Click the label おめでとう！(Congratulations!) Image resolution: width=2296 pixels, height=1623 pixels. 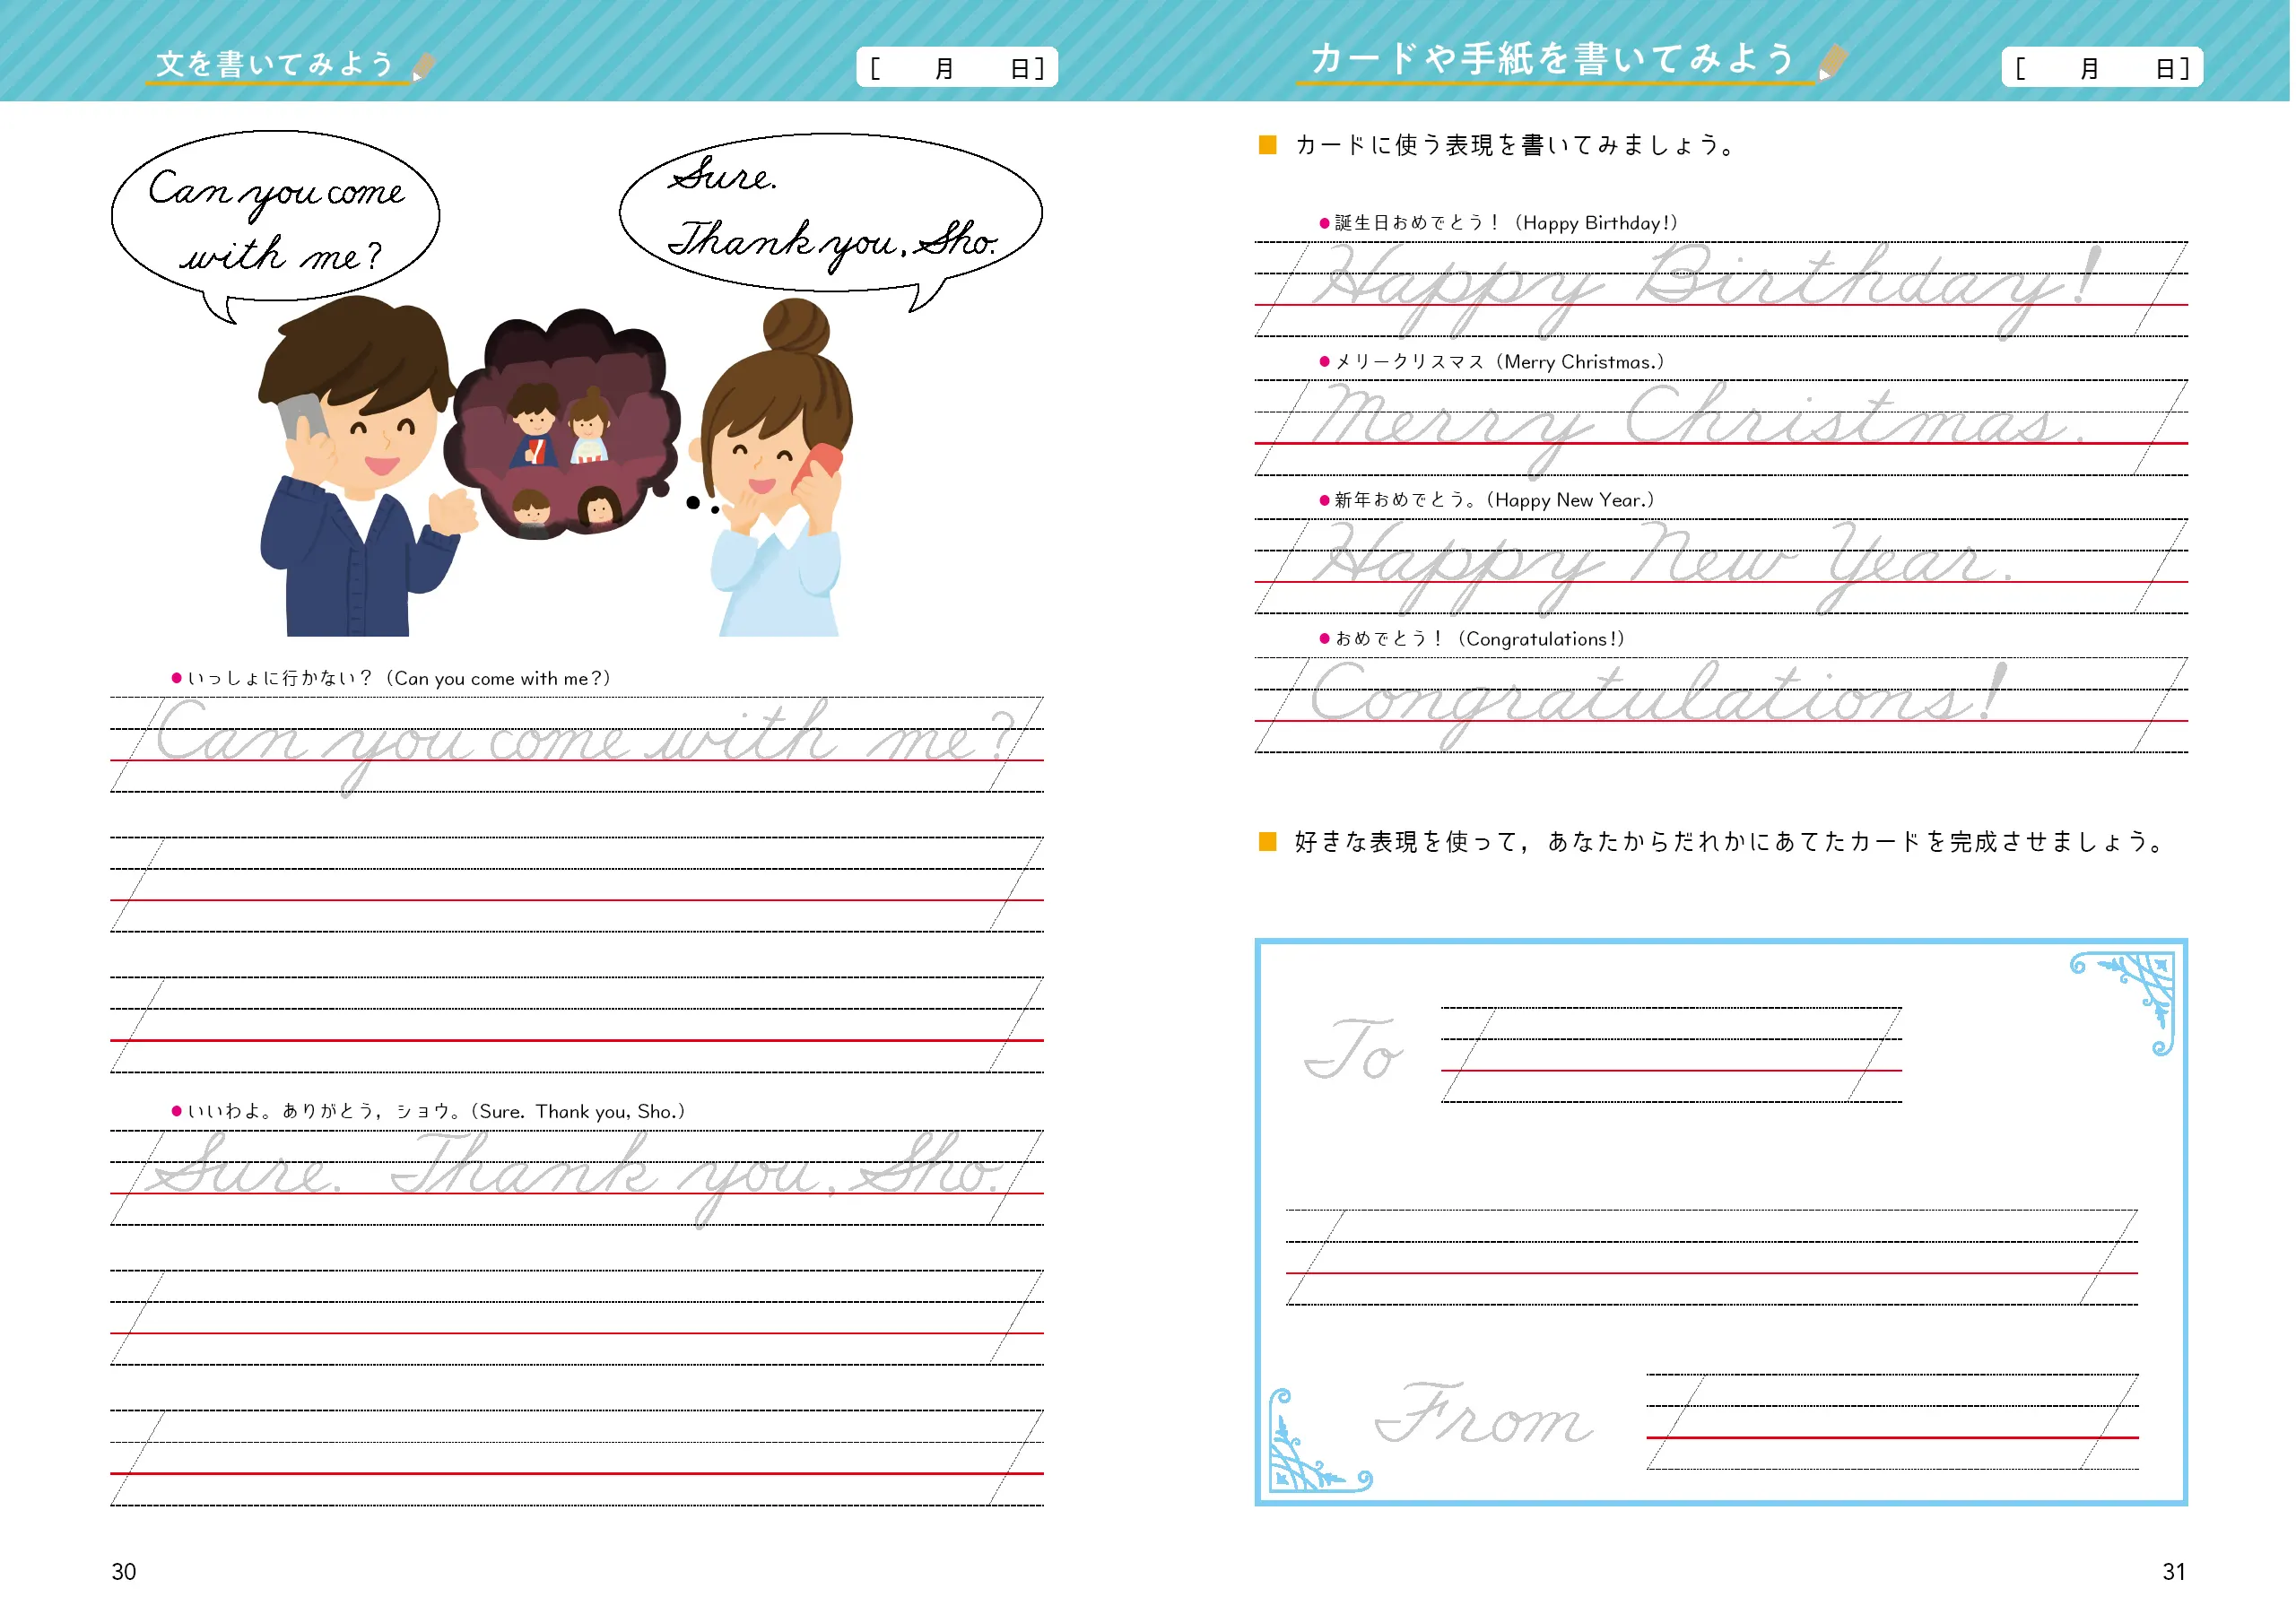click(x=1480, y=639)
